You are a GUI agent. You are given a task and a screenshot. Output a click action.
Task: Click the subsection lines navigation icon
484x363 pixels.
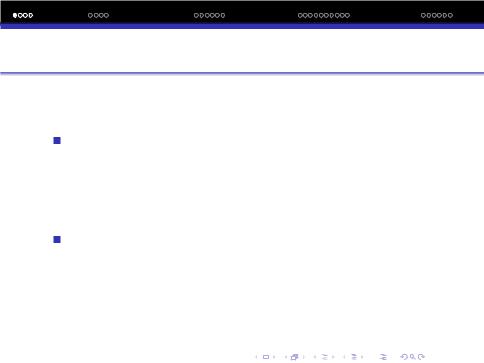coord(325,357)
